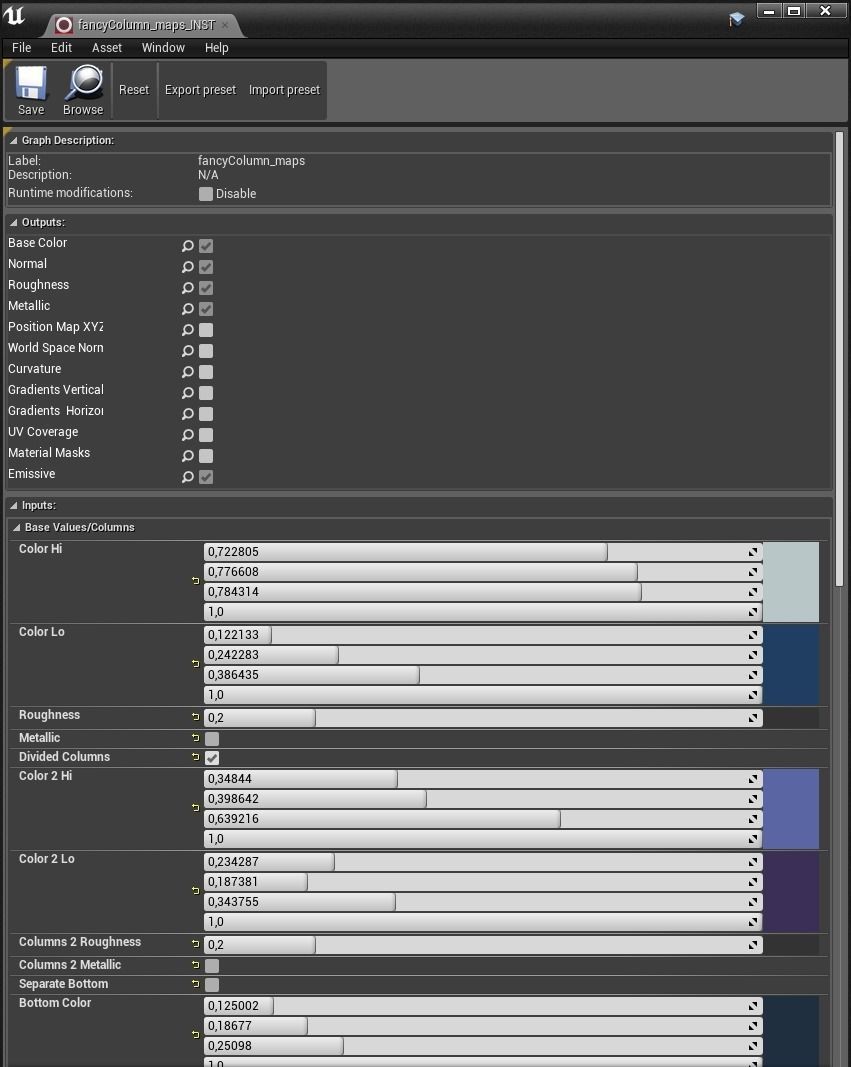Image resolution: width=851 pixels, height=1067 pixels.
Task: Reset Columns 2 Roughness with yellow arrow
Action: coord(196,944)
